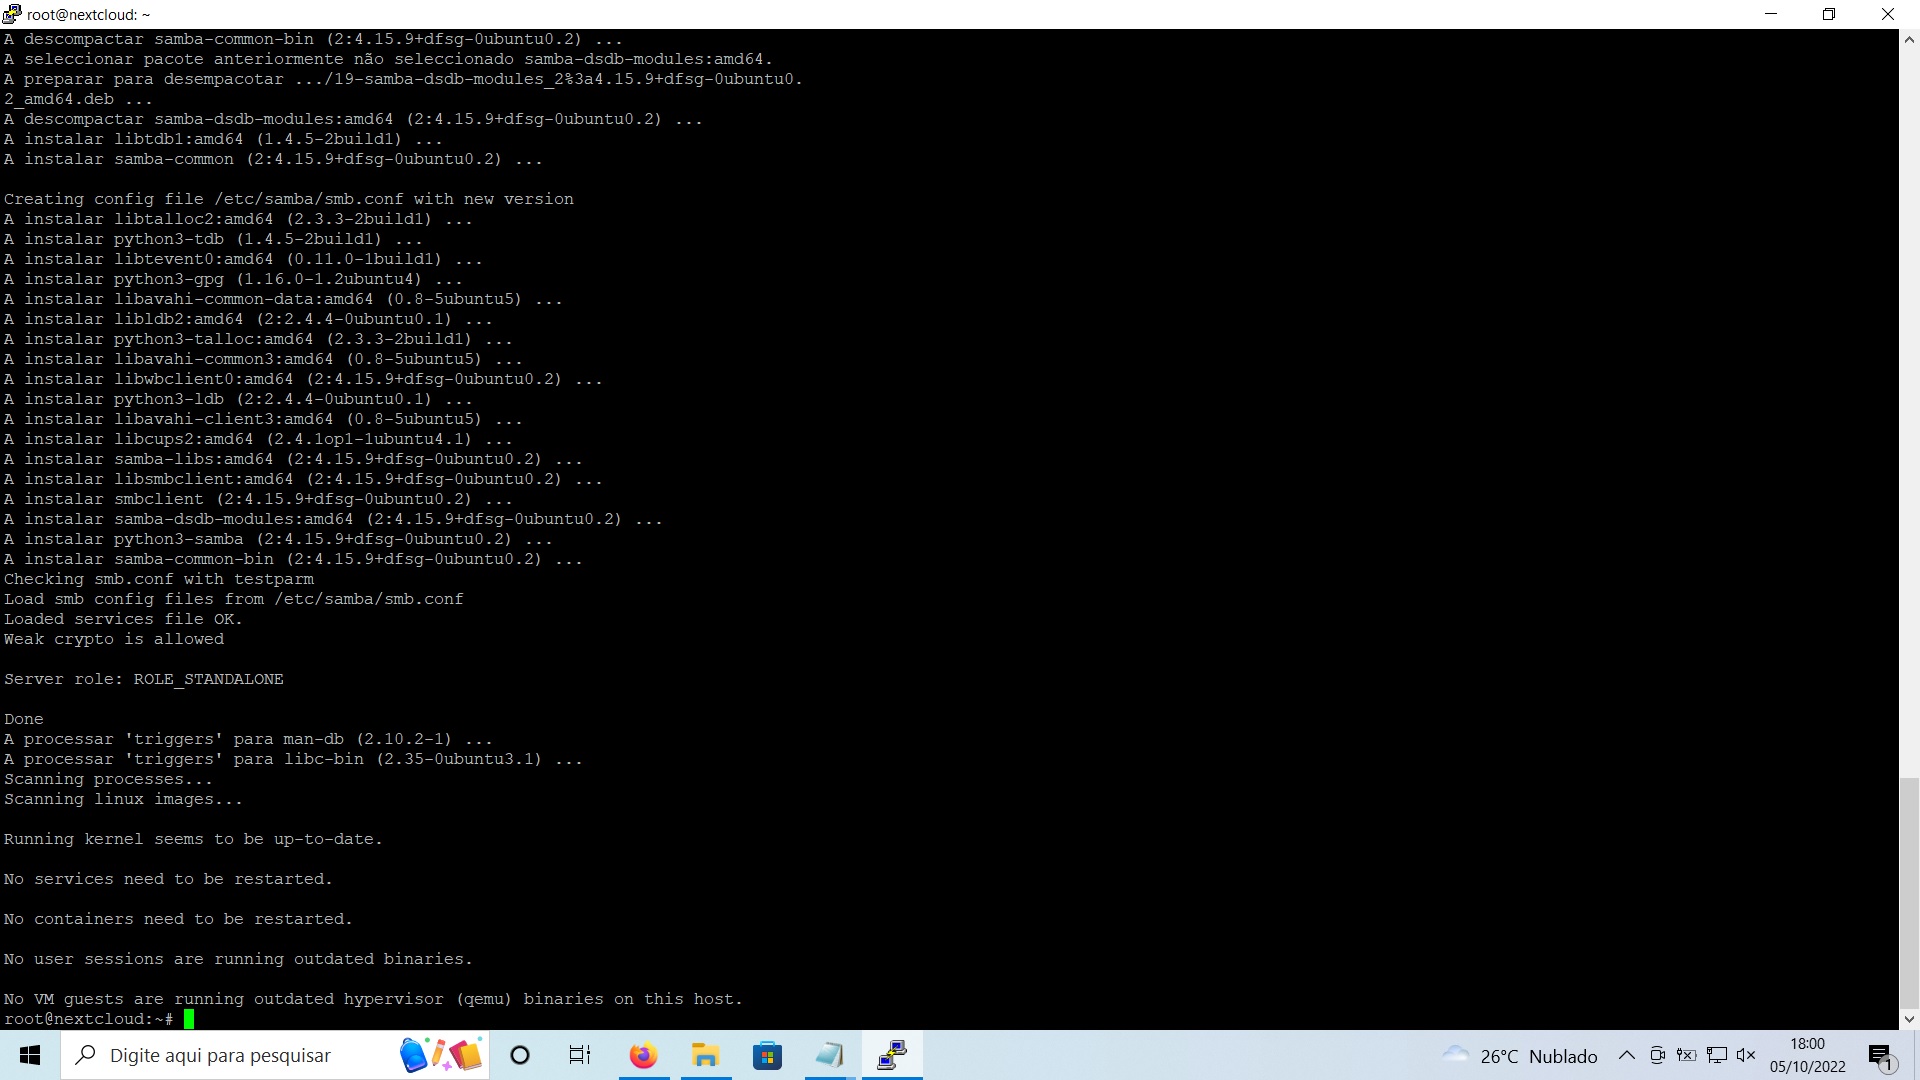Click the taskbar search box

click(x=250, y=1055)
